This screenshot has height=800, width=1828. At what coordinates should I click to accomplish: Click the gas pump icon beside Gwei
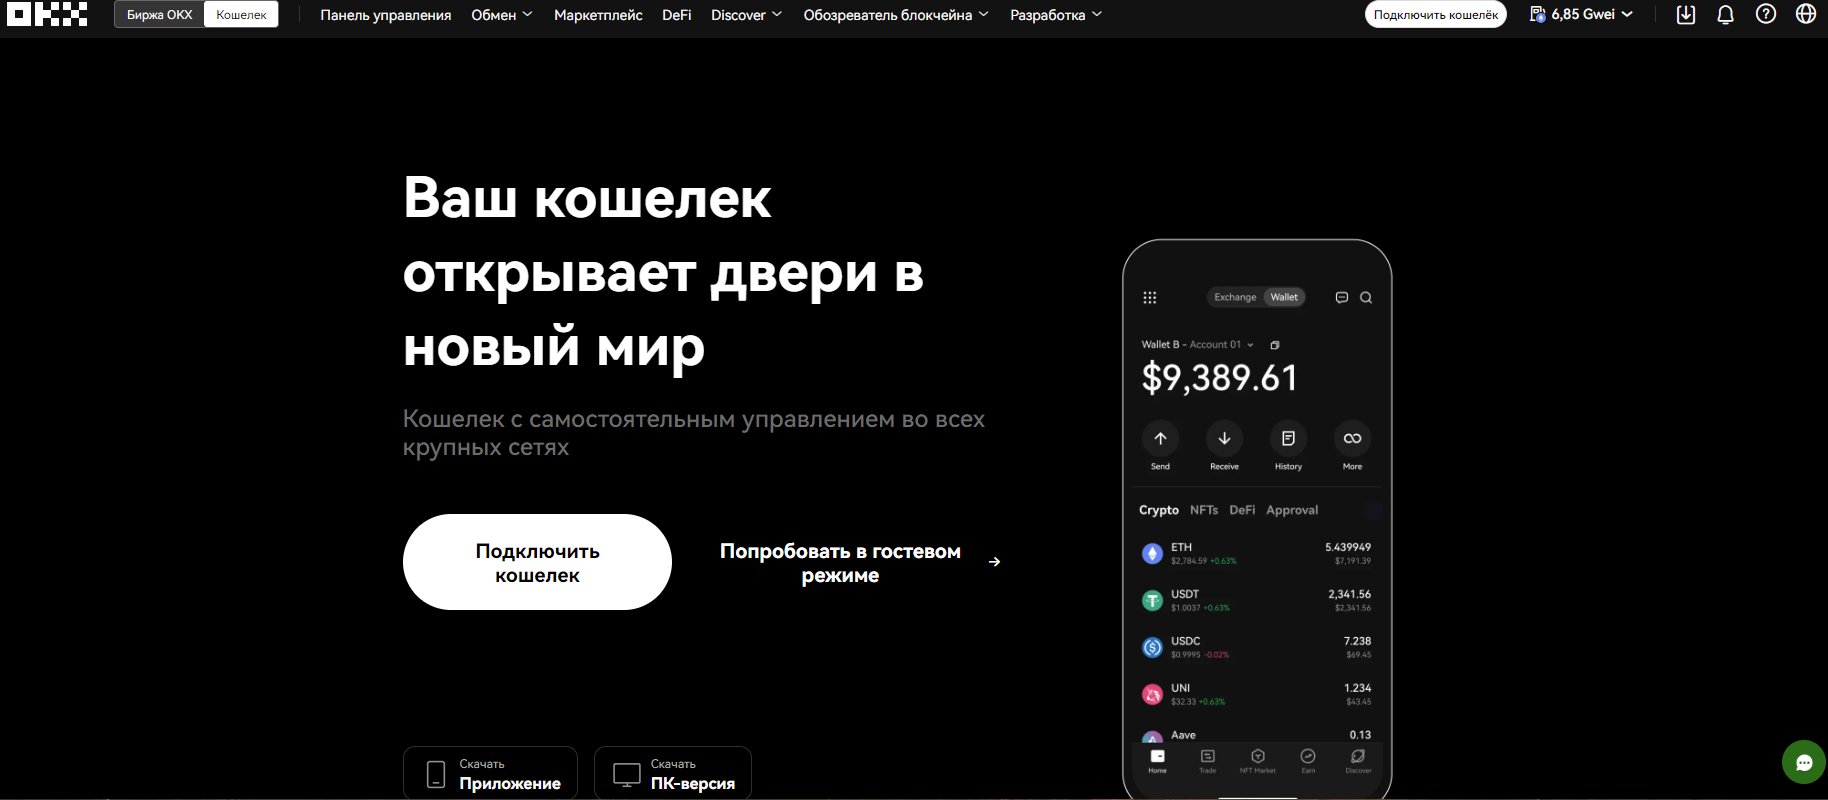pyautogui.click(x=1538, y=14)
